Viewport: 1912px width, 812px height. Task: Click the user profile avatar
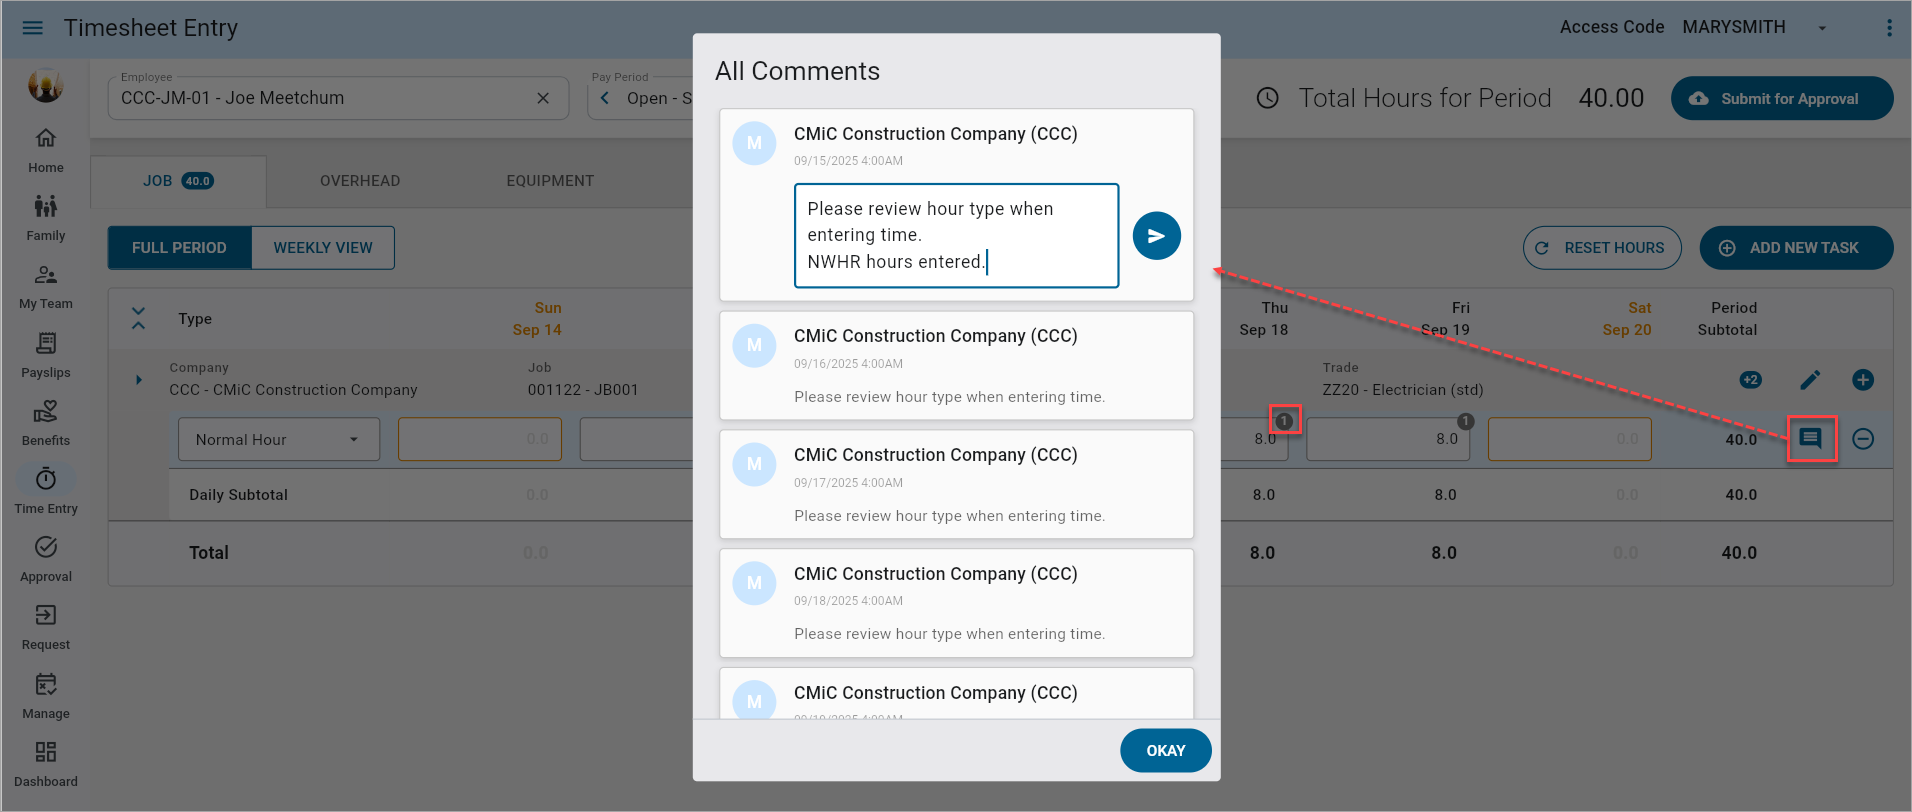(46, 86)
